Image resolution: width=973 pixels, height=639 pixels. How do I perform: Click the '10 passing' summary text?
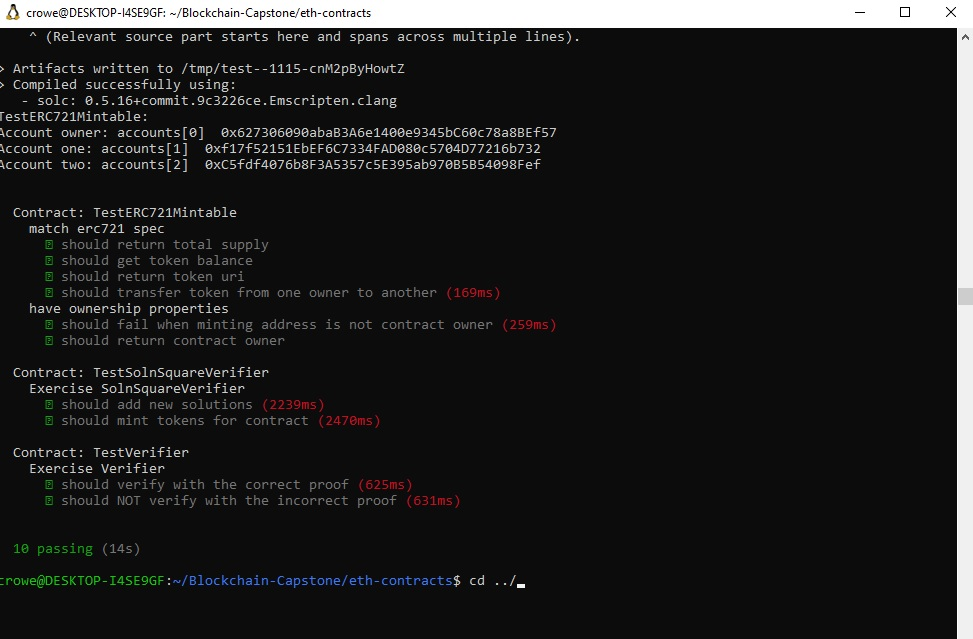pyautogui.click(x=53, y=549)
